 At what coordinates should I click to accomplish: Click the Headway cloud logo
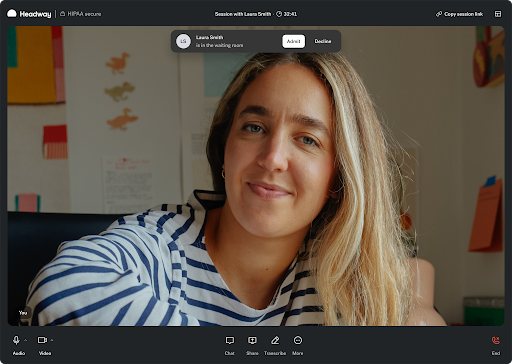coord(12,14)
